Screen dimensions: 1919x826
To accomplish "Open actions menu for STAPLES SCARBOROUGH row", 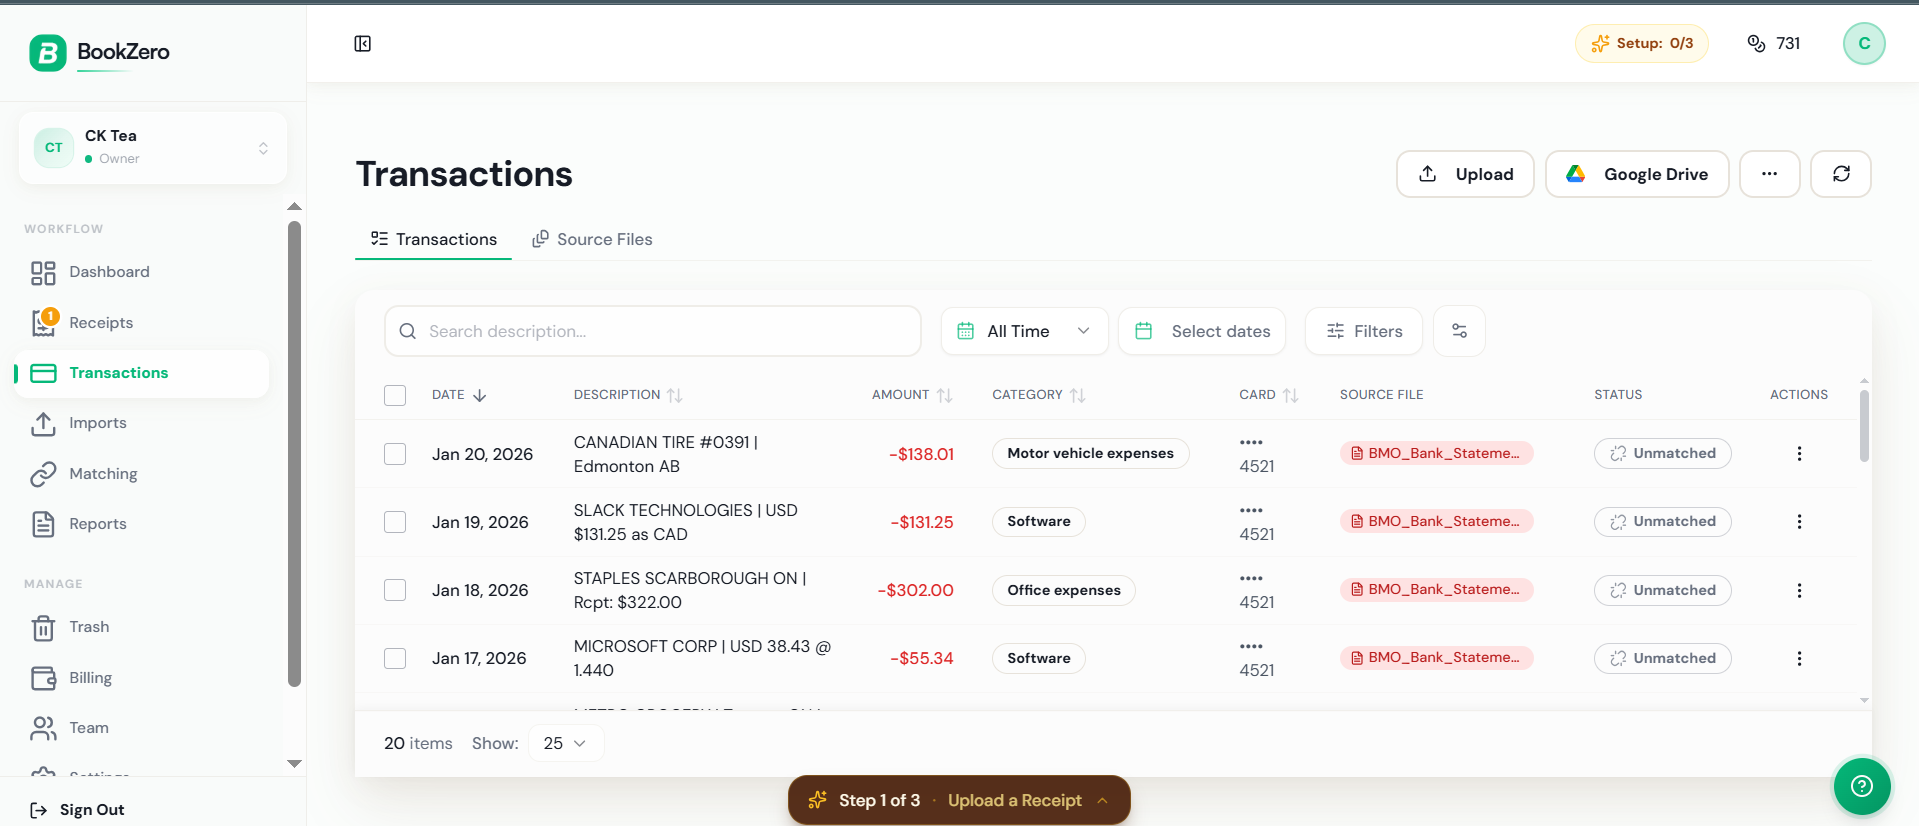I will (1799, 590).
